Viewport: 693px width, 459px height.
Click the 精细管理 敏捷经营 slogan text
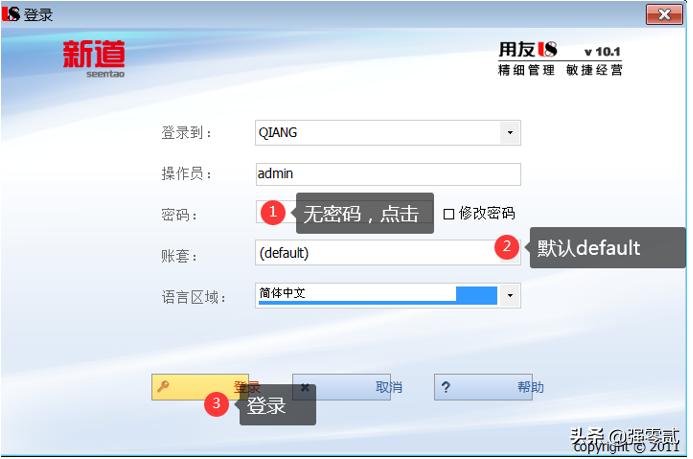(560, 70)
